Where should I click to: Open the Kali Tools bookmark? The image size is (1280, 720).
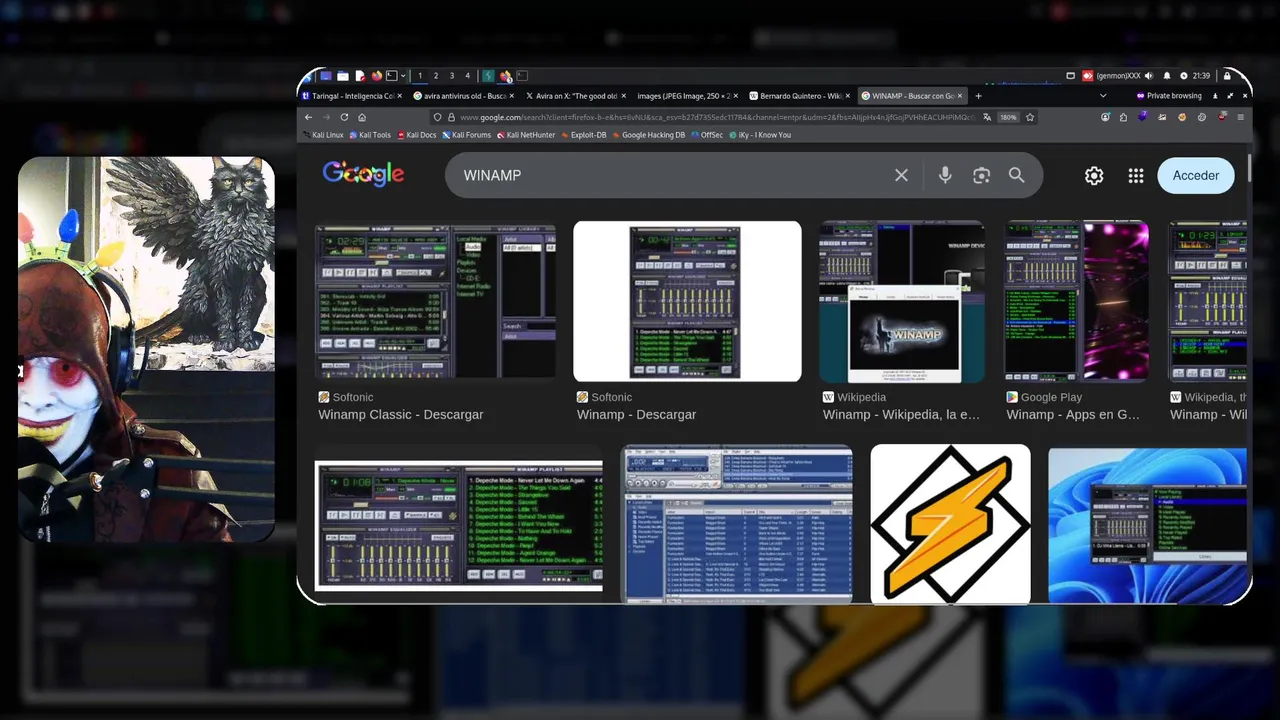click(369, 135)
